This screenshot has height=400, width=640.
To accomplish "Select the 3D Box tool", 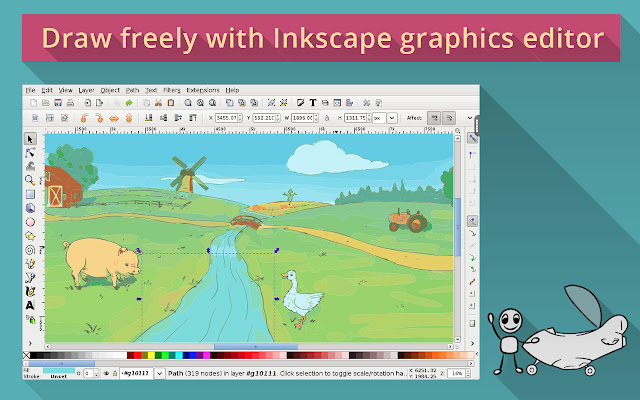I will coord(30,208).
